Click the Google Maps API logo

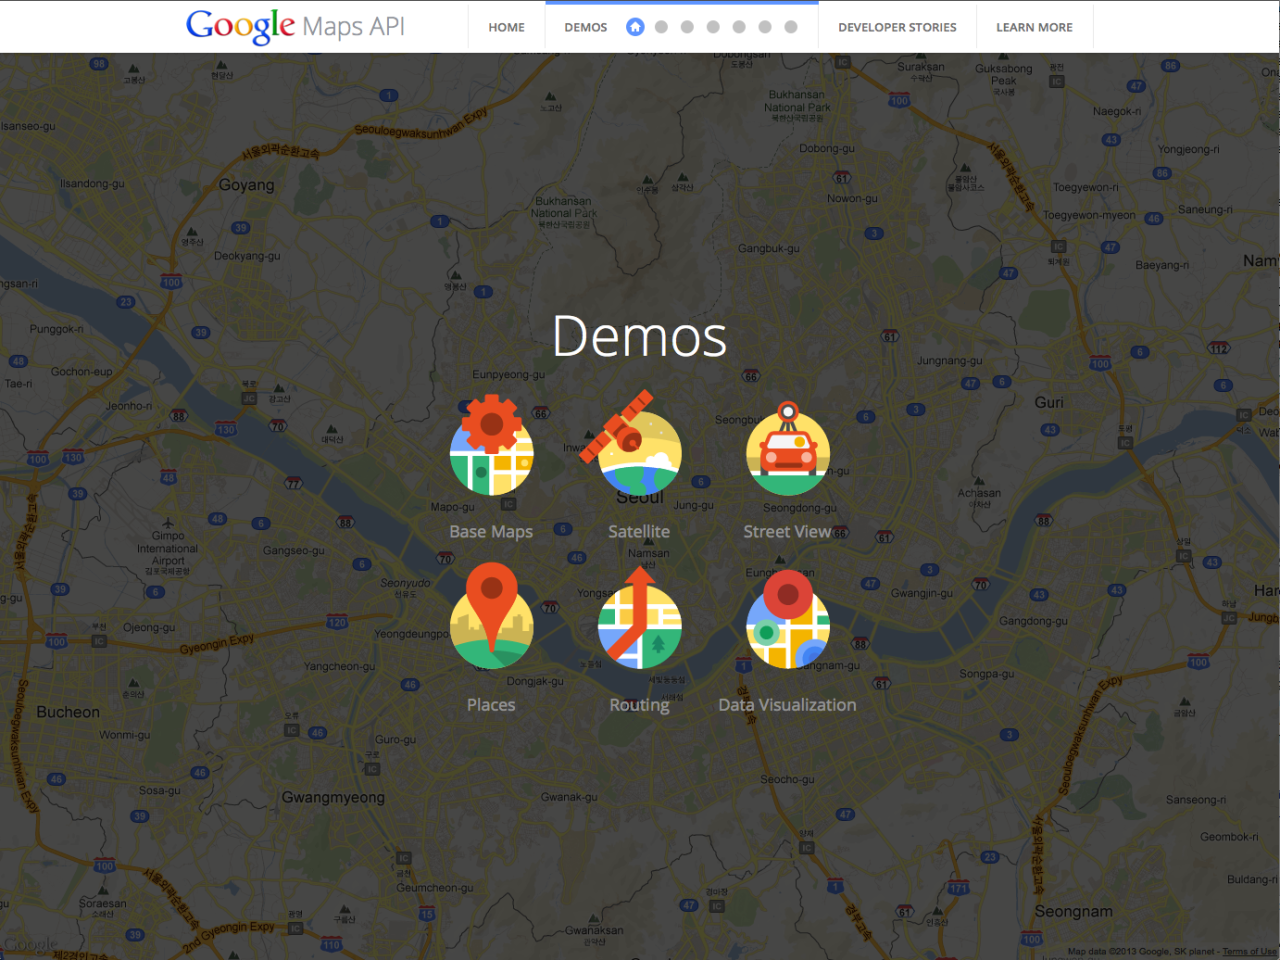295,26
